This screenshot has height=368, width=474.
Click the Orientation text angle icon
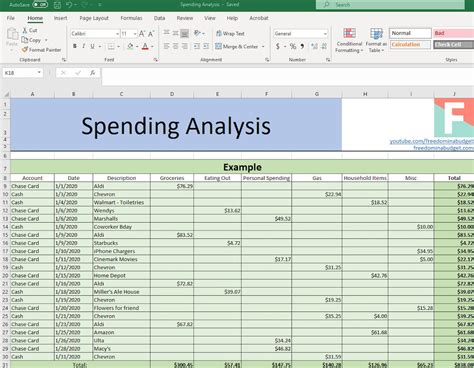tap(197, 33)
